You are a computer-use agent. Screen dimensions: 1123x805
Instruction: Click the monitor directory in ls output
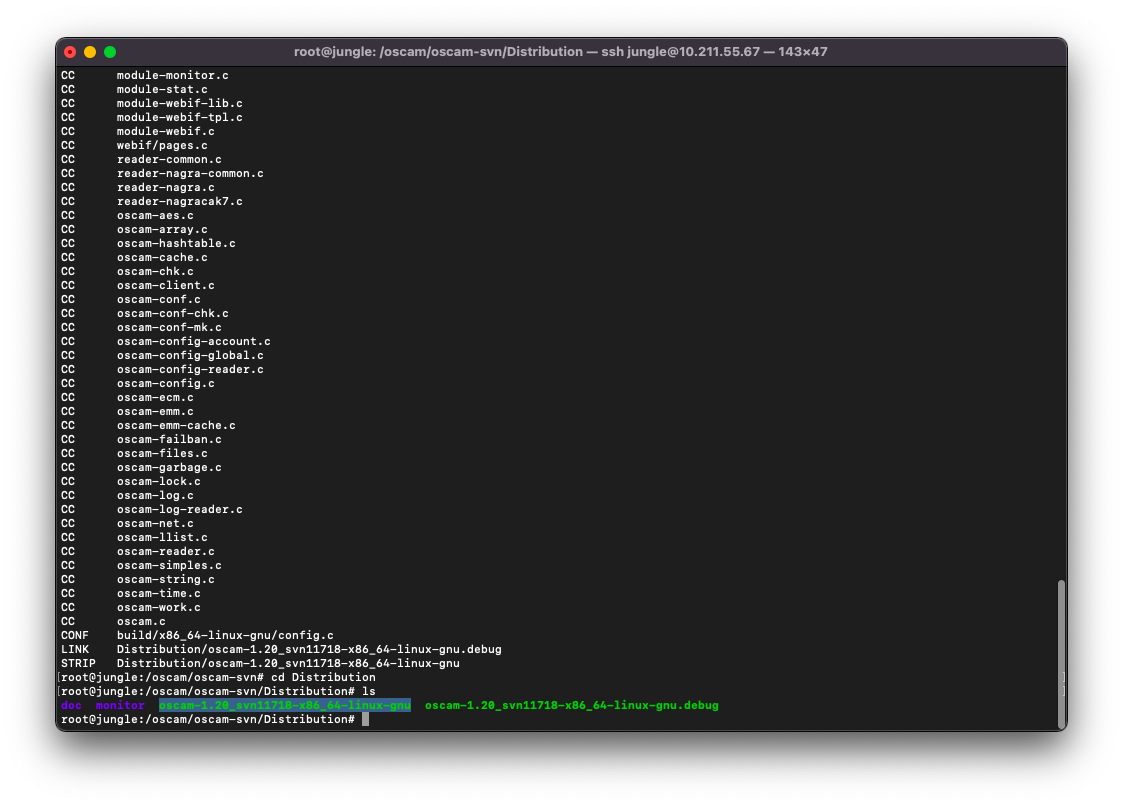(x=120, y=705)
